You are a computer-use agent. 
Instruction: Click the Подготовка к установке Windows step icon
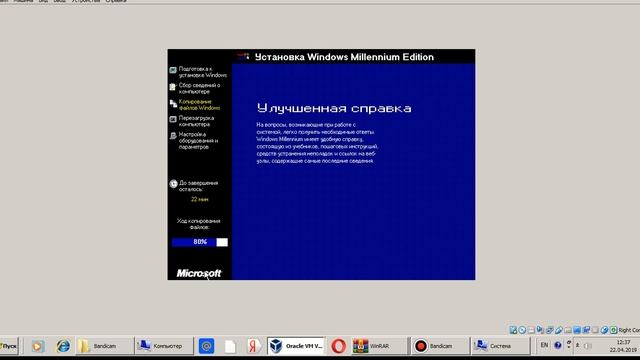173,70
